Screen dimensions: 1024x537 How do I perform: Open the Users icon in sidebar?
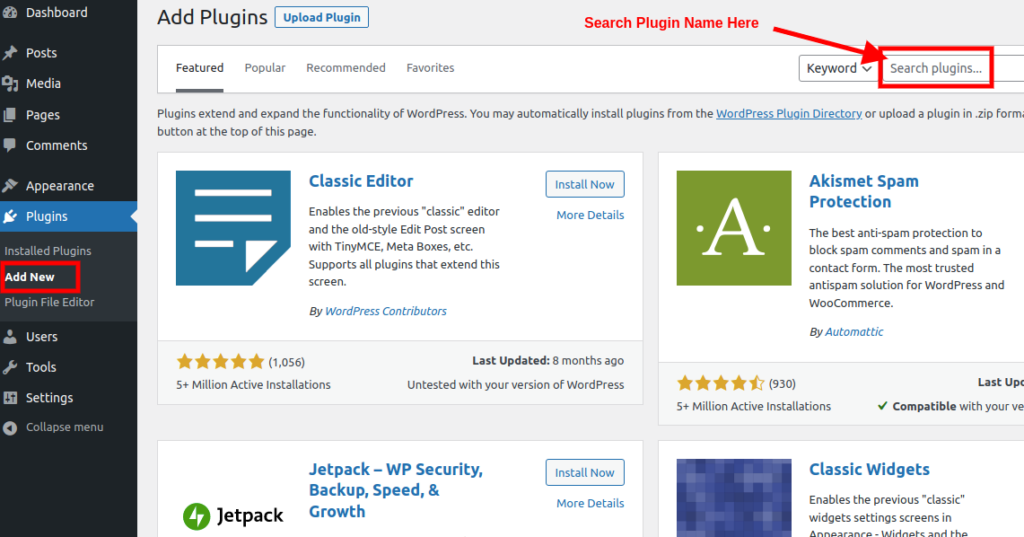coord(10,336)
